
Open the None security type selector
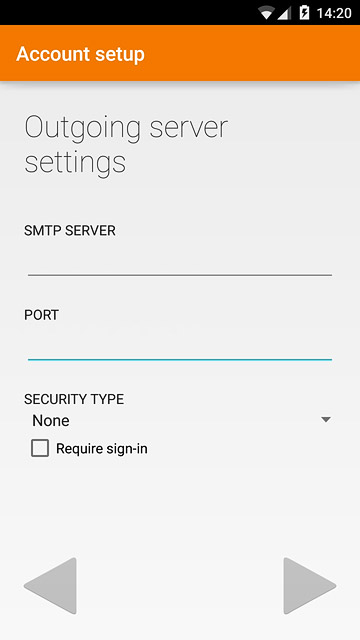tap(180, 420)
